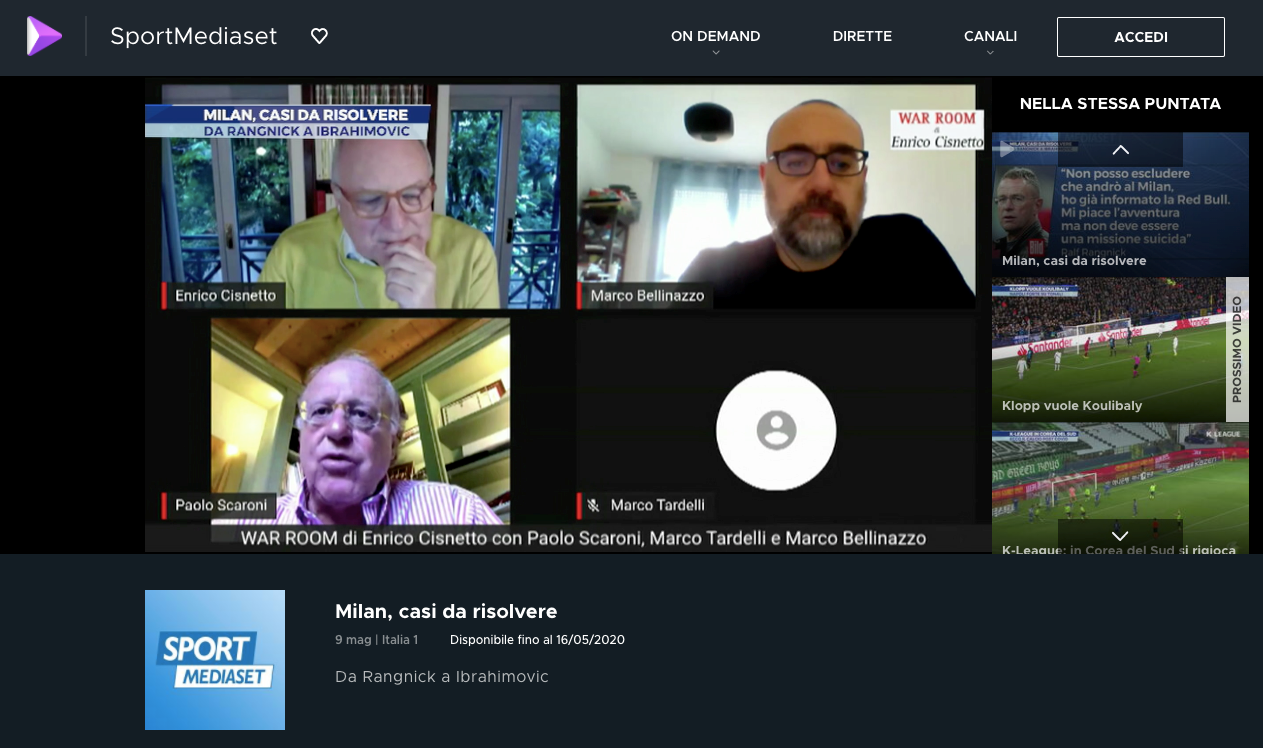Viewport: 1263px width, 748px height.
Task: Click the 'Da Rangnick a Ibrahimovic' description
Action: tap(442, 677)
